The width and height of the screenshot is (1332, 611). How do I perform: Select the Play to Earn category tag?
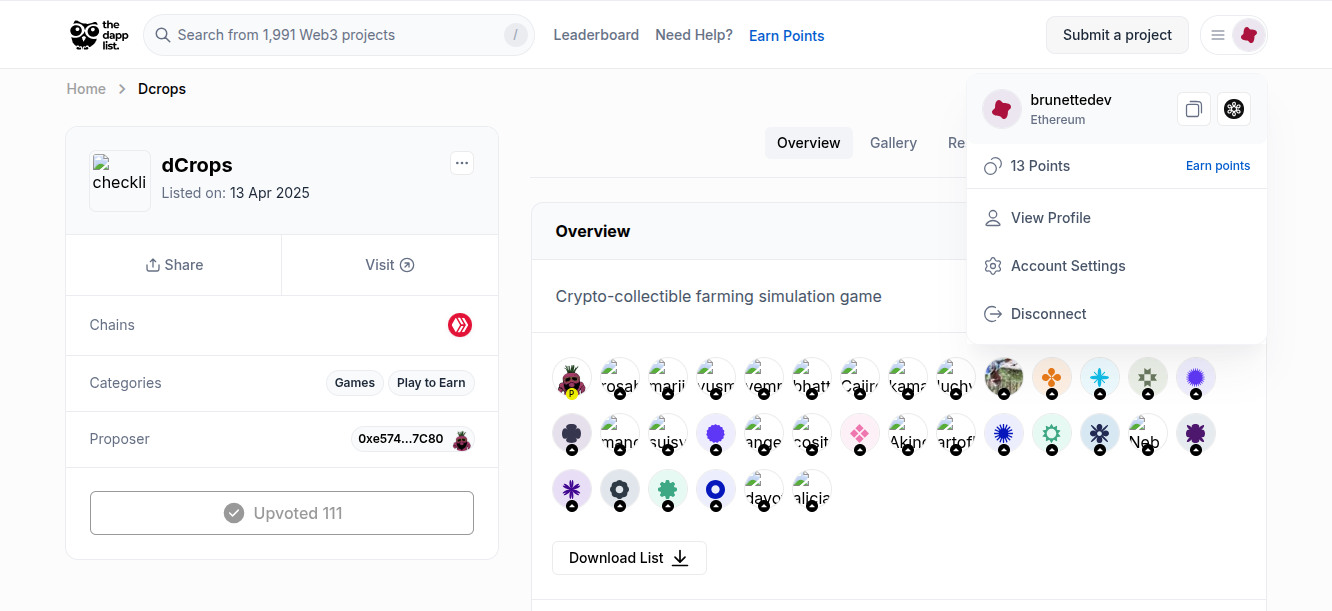point(431,383)
